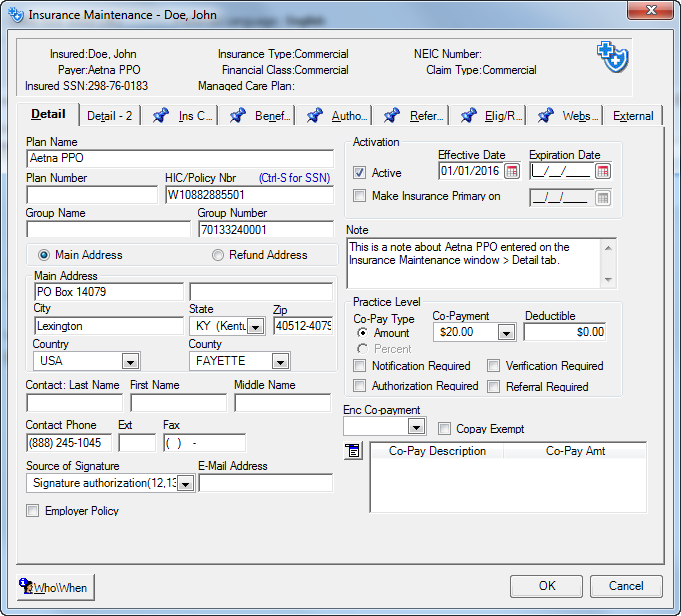The height and width of the screenshot is (616, 681).
Task: Enable Copay Exempt checkbox
Action: pos(445,429)
